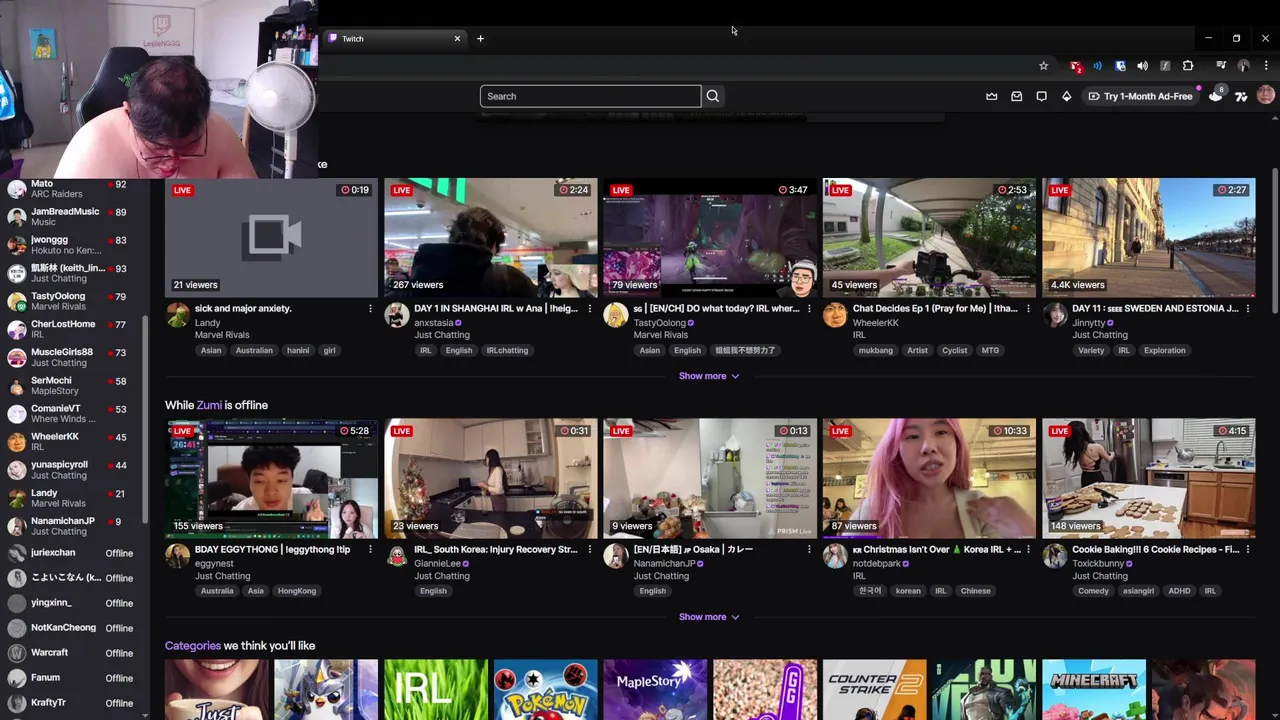Click the stream title 'sick and major anxiety.'

[x=243, y=309]
